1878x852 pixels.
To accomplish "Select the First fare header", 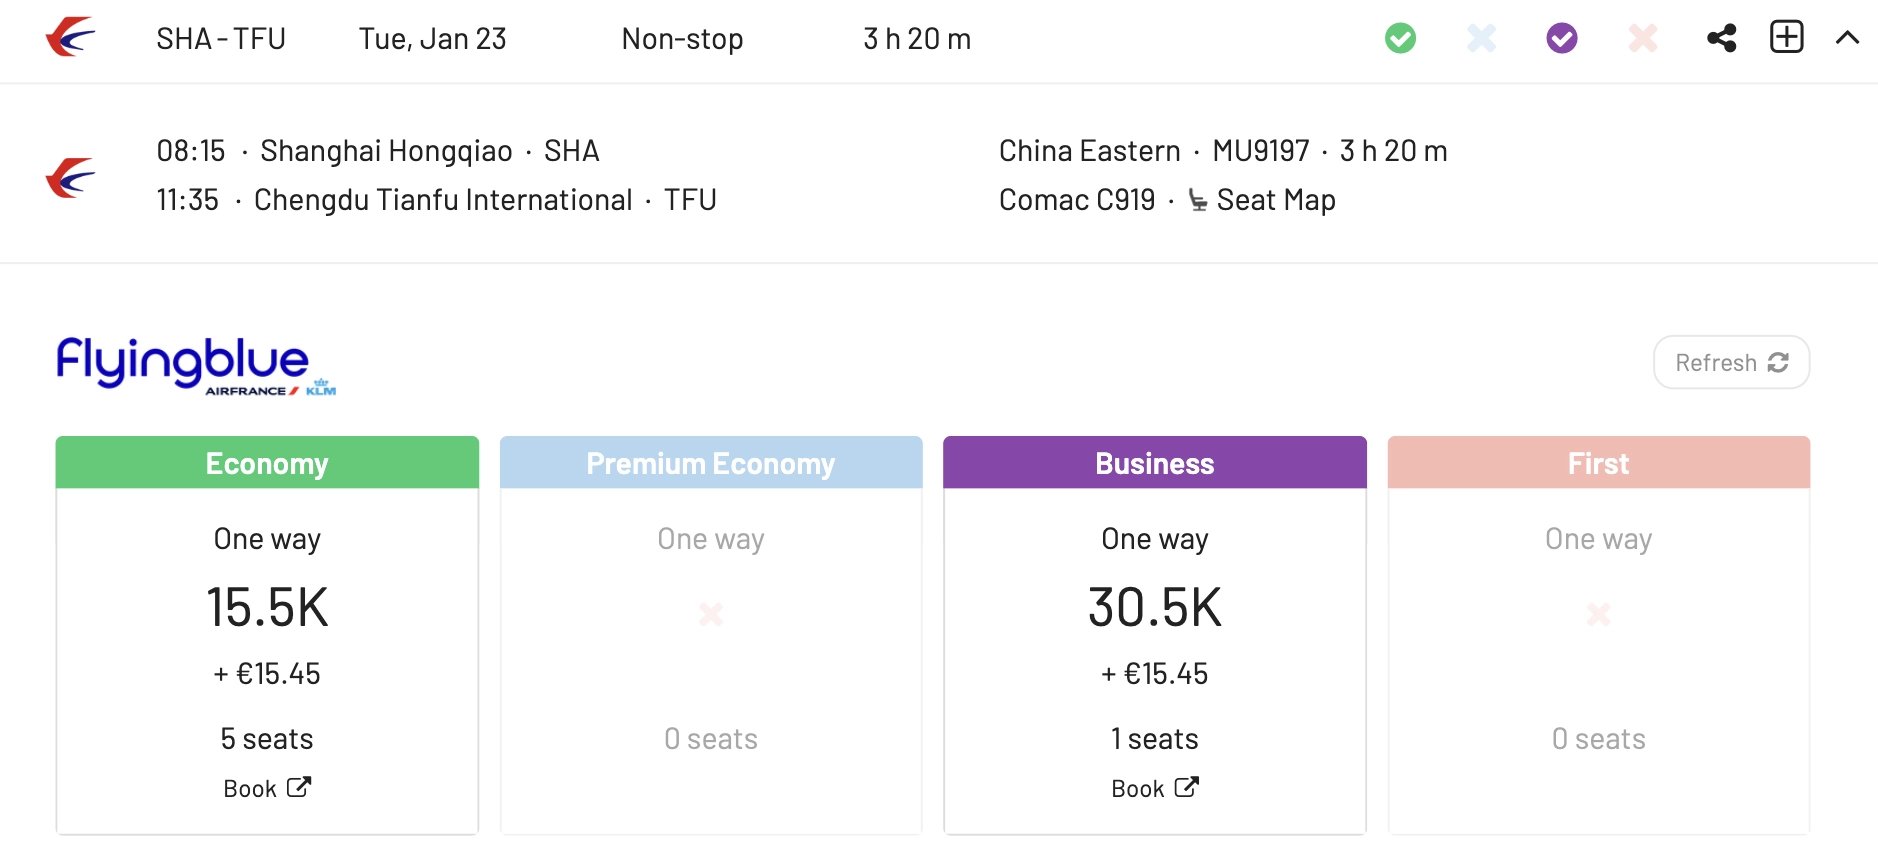I will pyautogui.click(x=1599, y=463).
